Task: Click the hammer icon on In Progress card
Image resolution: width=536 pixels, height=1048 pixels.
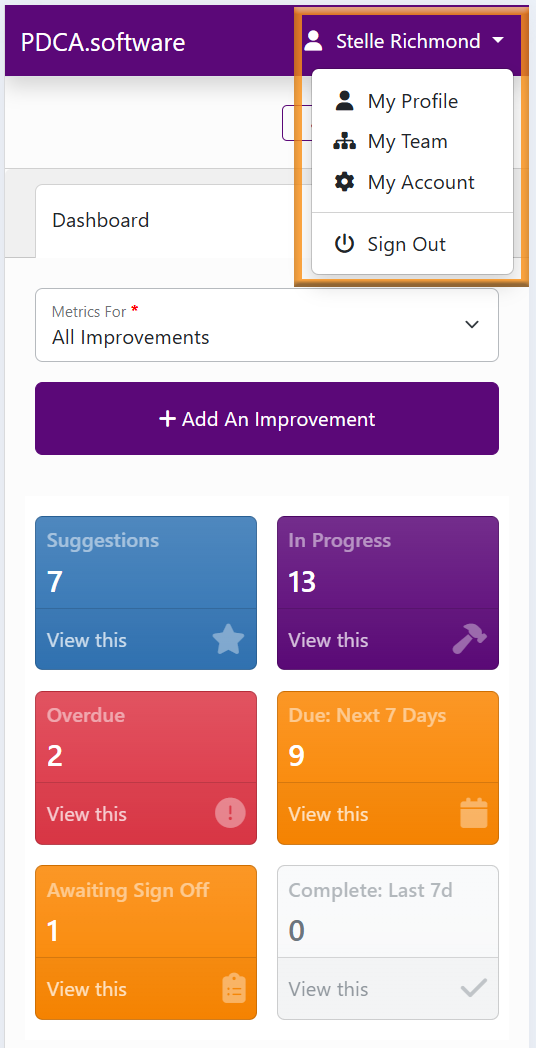Action: [x=470, y=640]
